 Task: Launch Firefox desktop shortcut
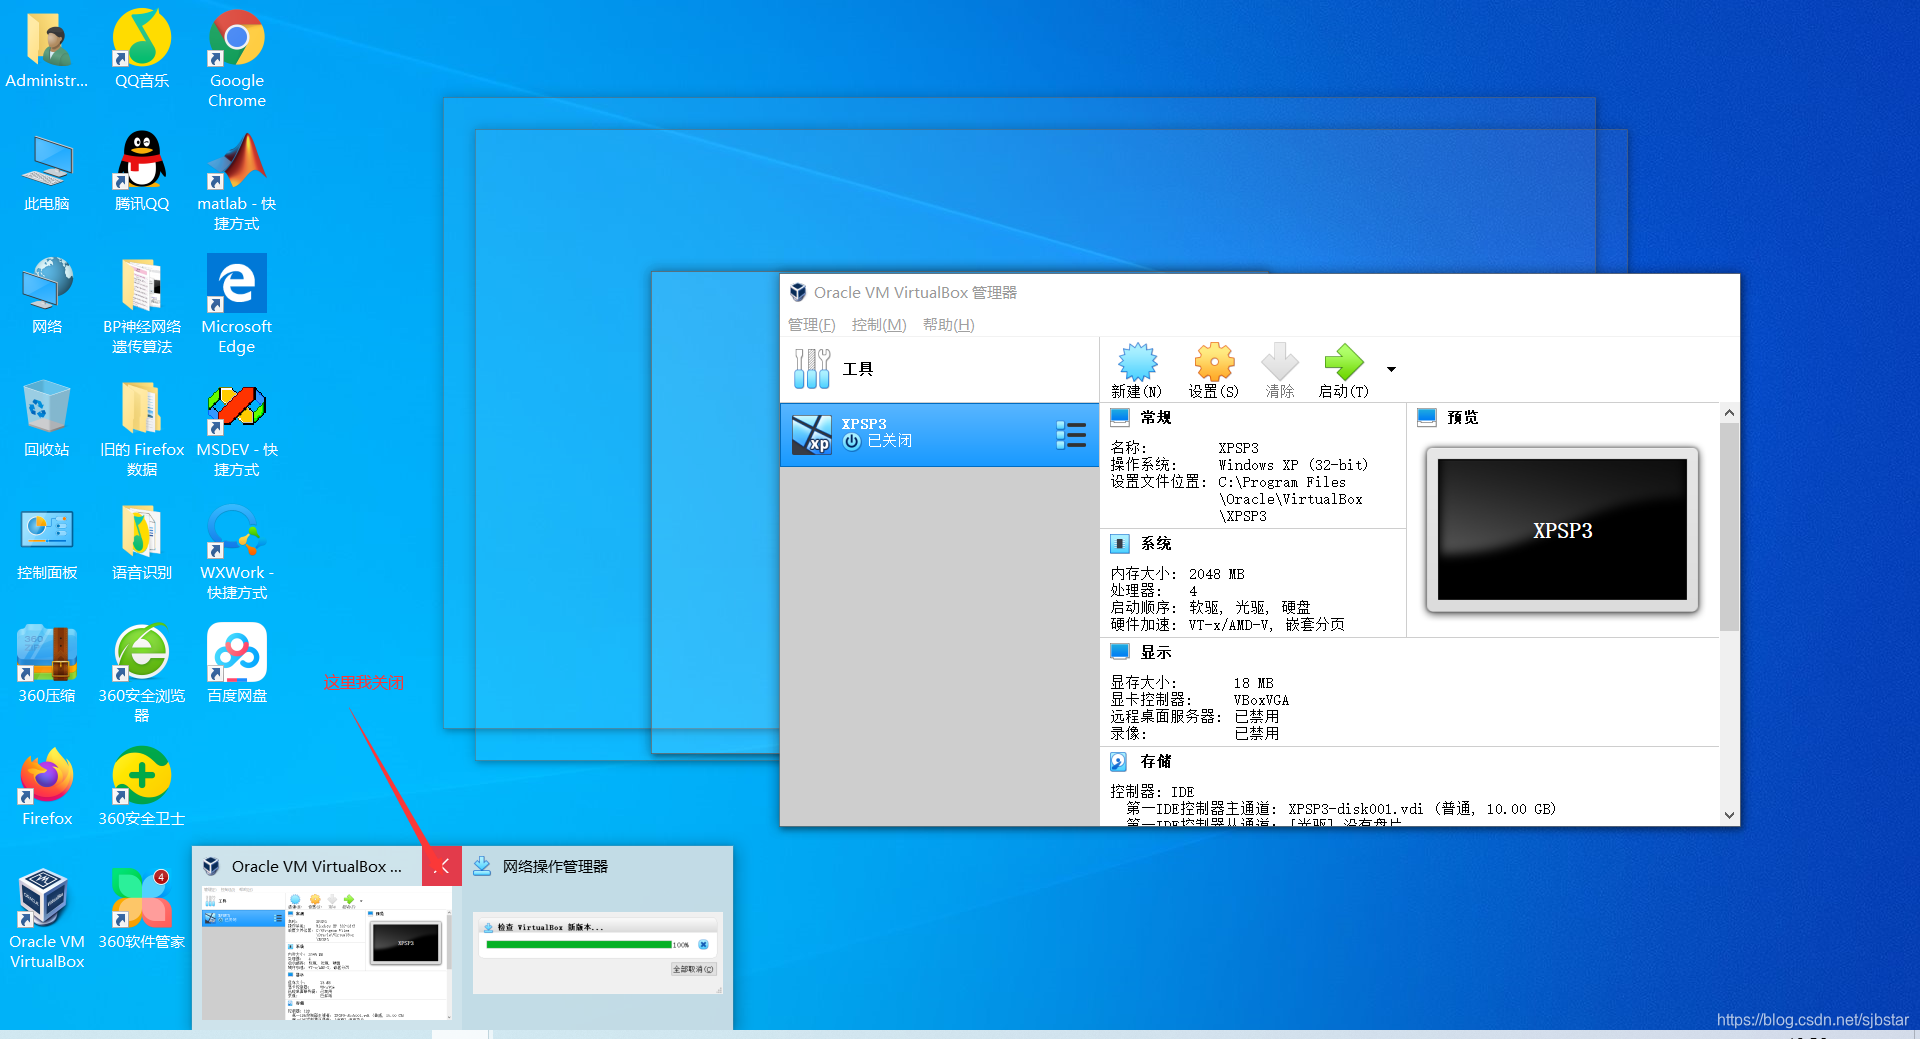tap(47, 788)
